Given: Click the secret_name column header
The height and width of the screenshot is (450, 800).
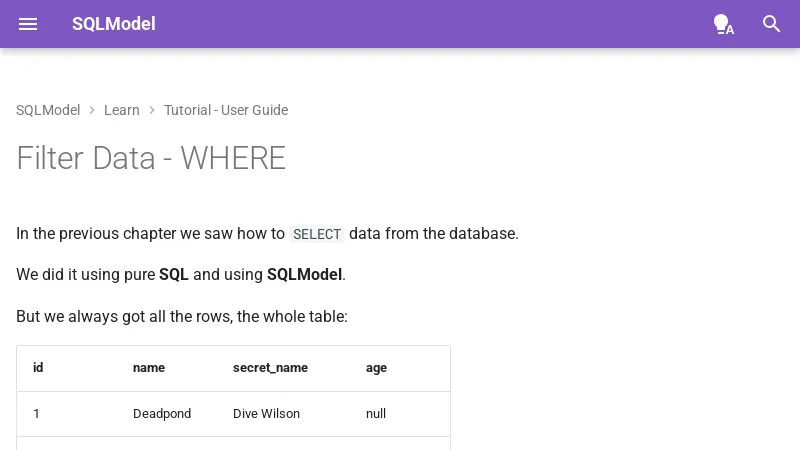Looking at the screenshot, I should coord(270,368).
